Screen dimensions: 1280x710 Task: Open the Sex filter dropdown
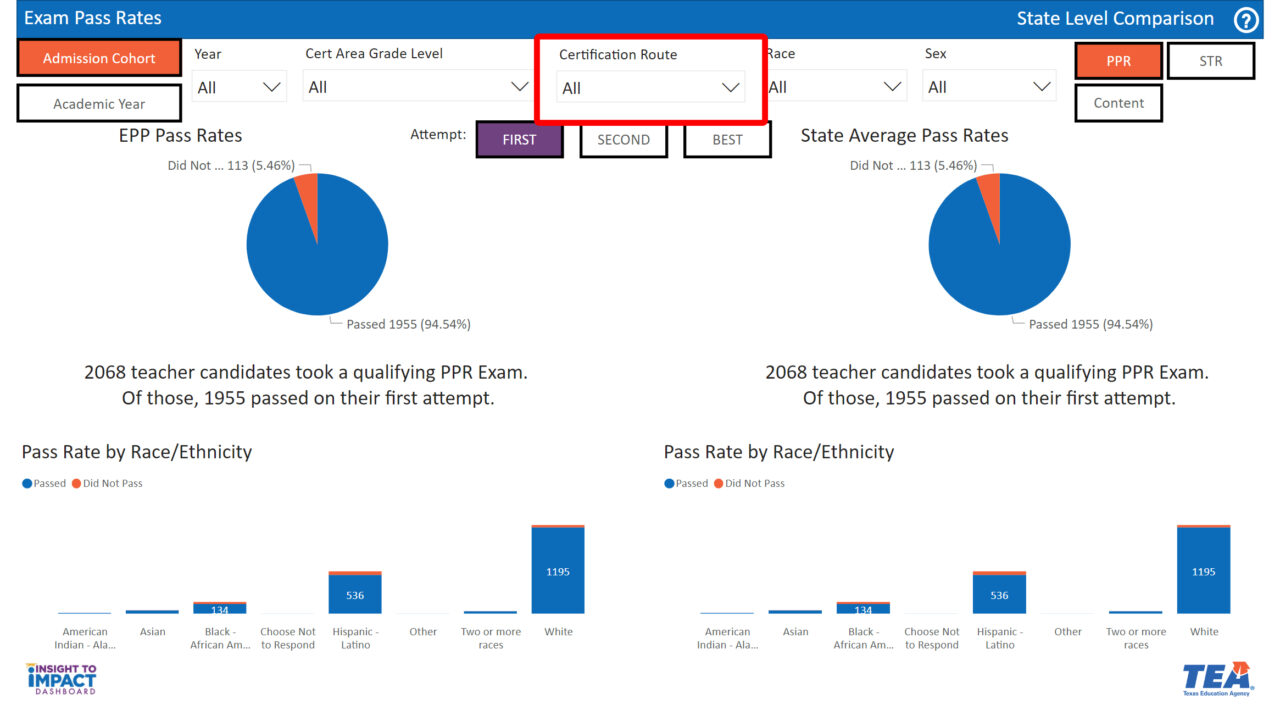pyautogui.click(x=988, y=87)
